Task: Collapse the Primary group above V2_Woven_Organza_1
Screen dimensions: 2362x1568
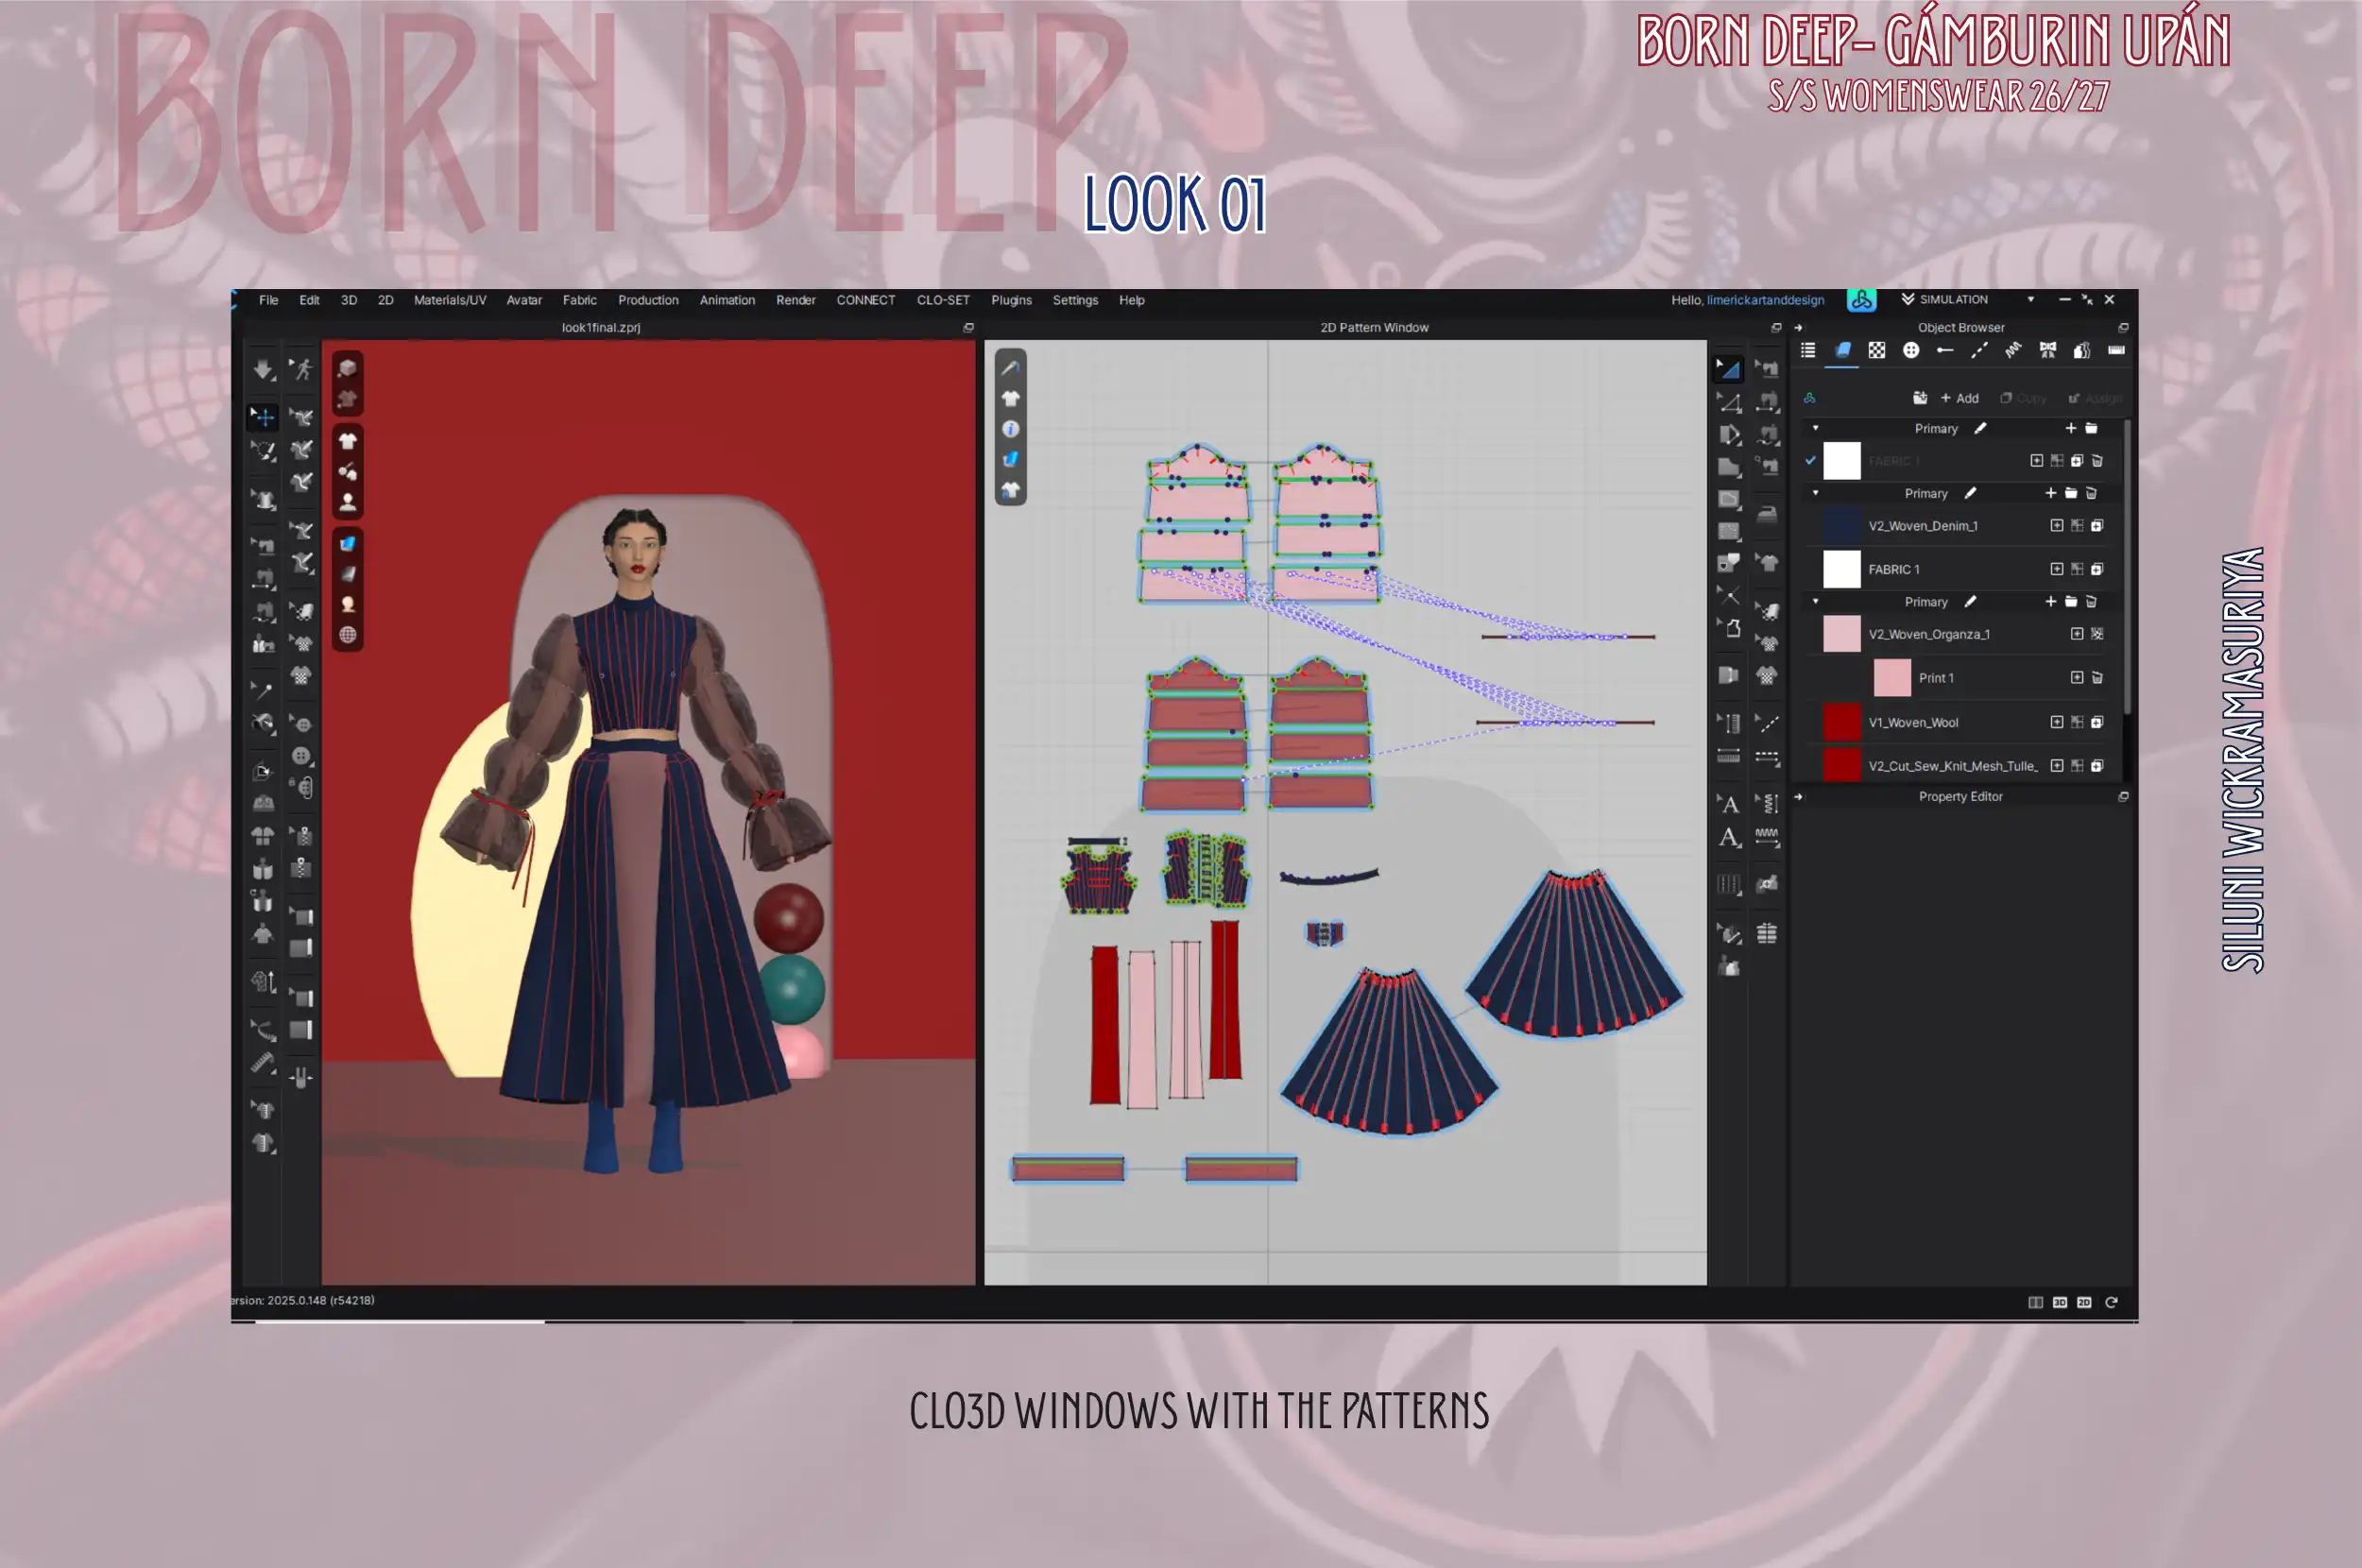Action: coord(1816,601)
